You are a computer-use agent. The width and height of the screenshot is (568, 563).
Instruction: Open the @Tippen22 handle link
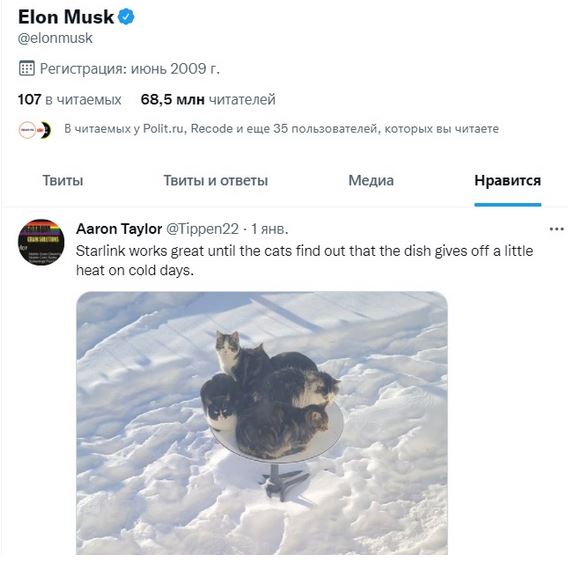(202, 229)
